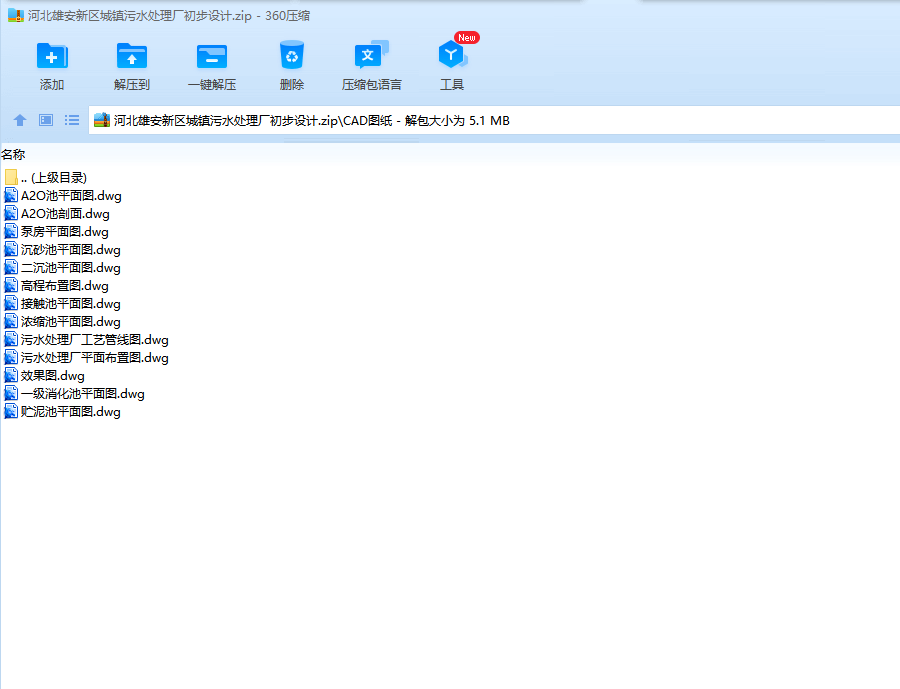Select the .. (上级目录) parent directory entry
The height and width of the screenshot is (689, 900).
[x=54, y=177]
